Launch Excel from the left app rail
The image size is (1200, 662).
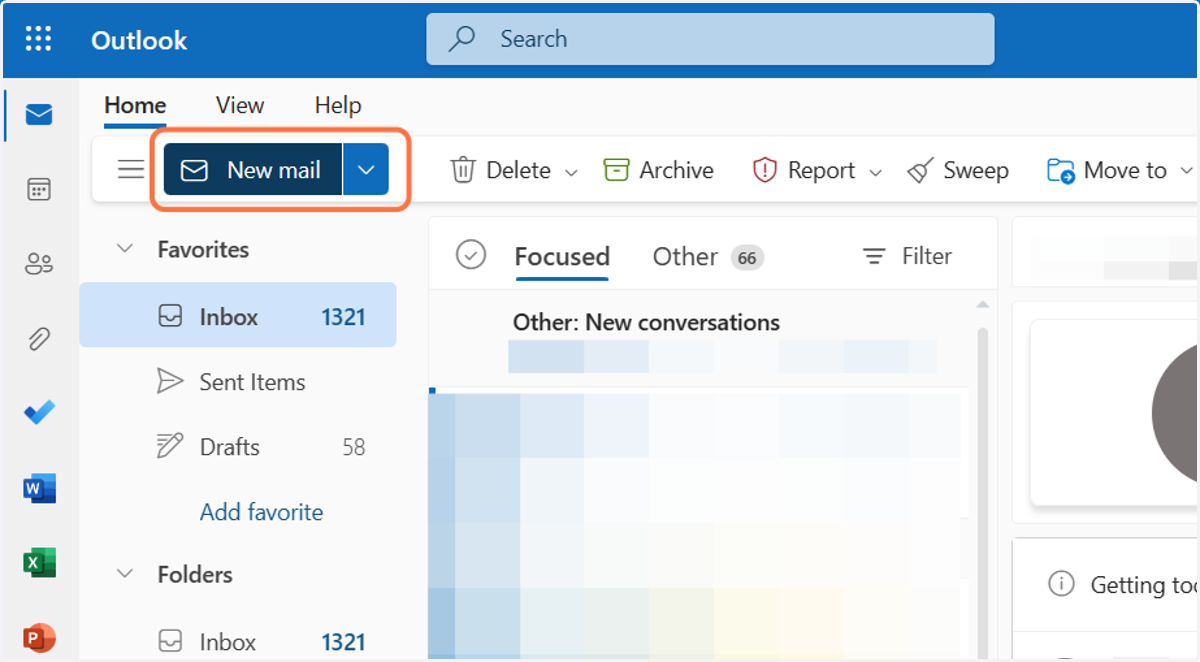pos(39,563)
